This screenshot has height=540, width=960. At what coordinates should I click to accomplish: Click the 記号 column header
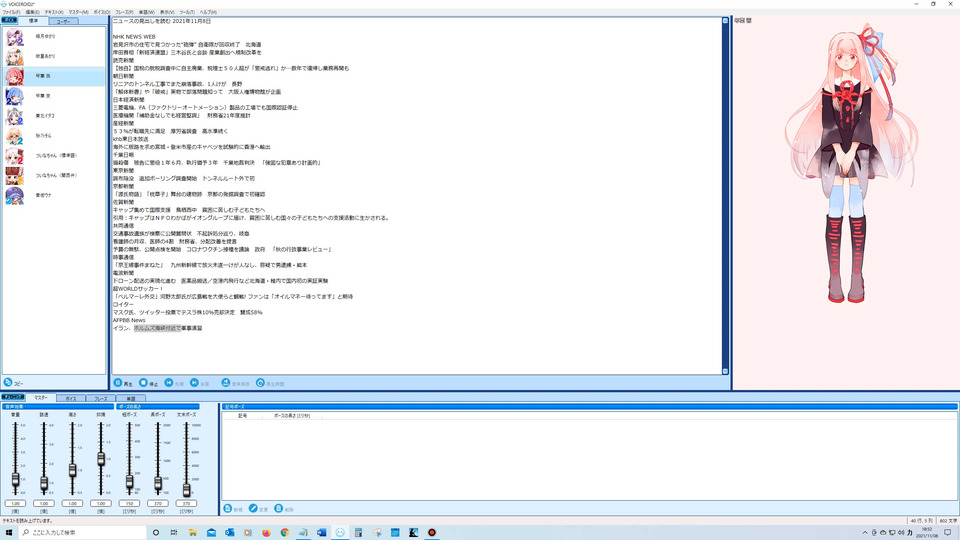[x=242, y=416]
